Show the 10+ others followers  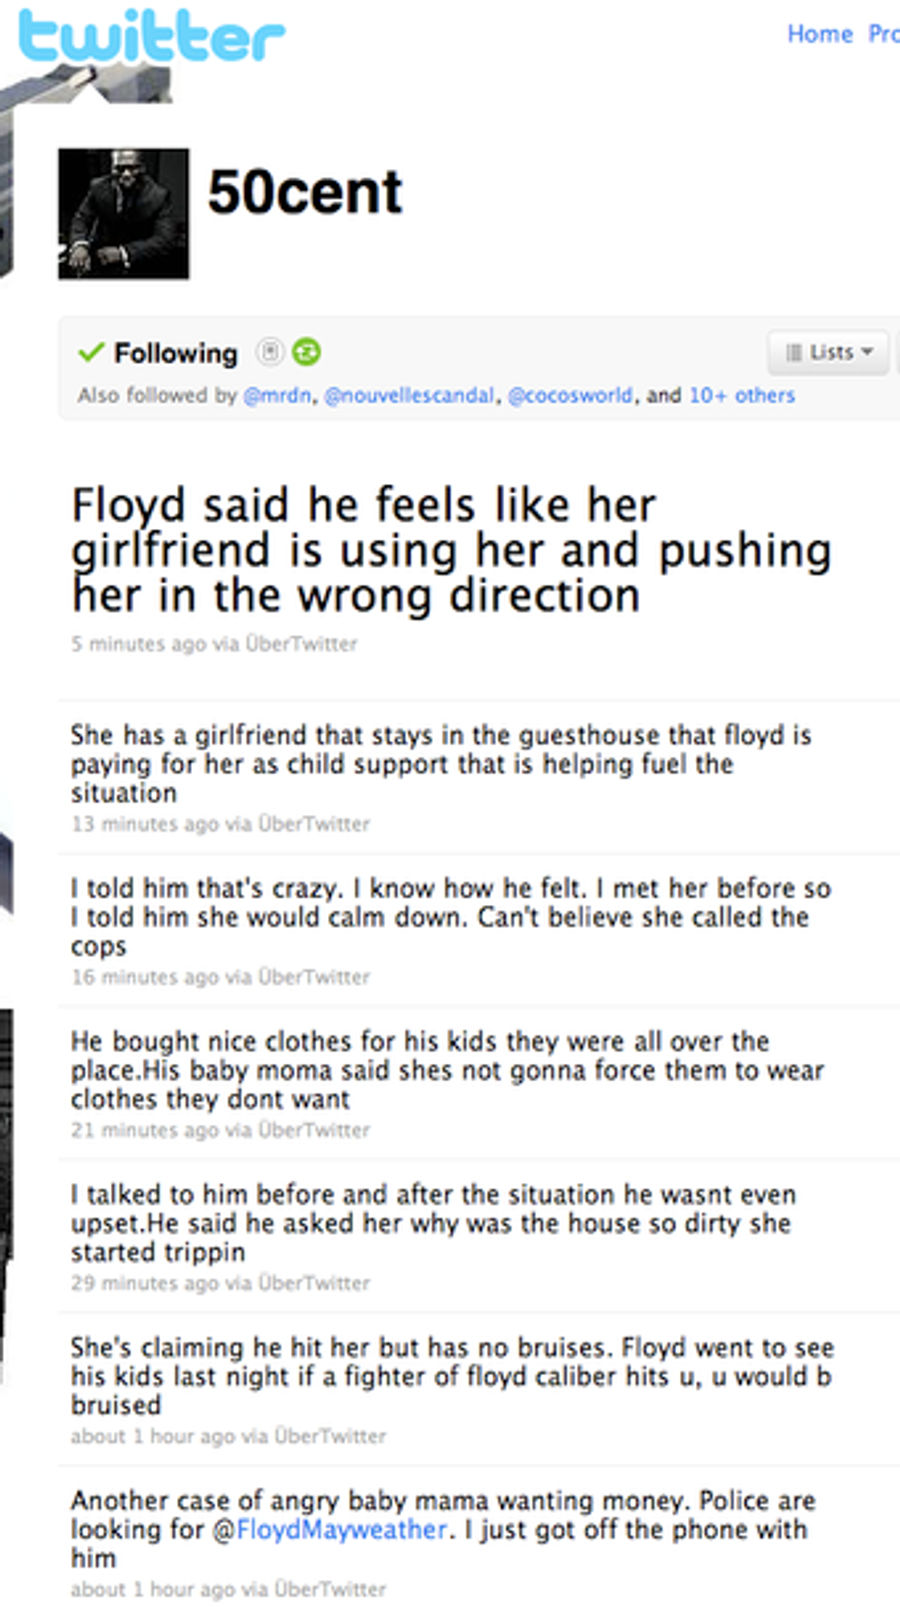742,395
